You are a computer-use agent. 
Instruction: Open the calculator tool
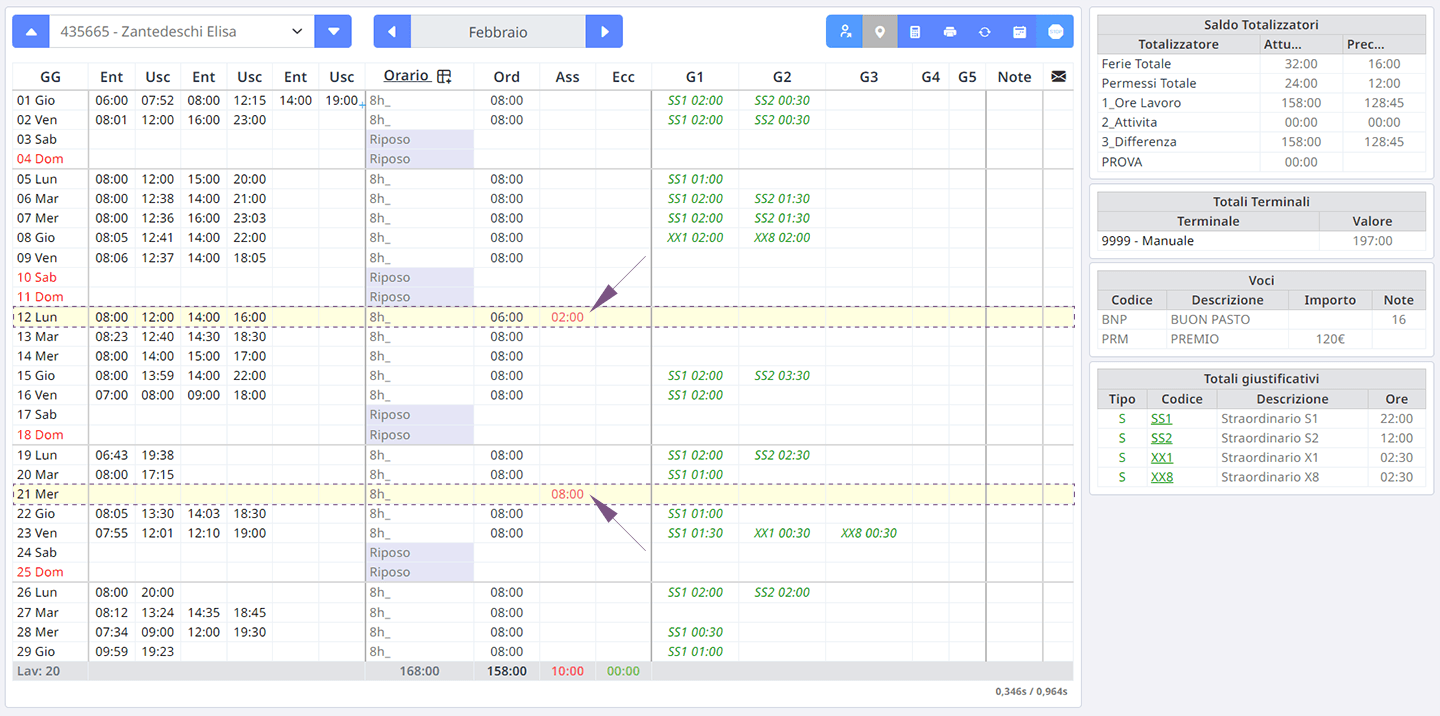coord(915,31)
